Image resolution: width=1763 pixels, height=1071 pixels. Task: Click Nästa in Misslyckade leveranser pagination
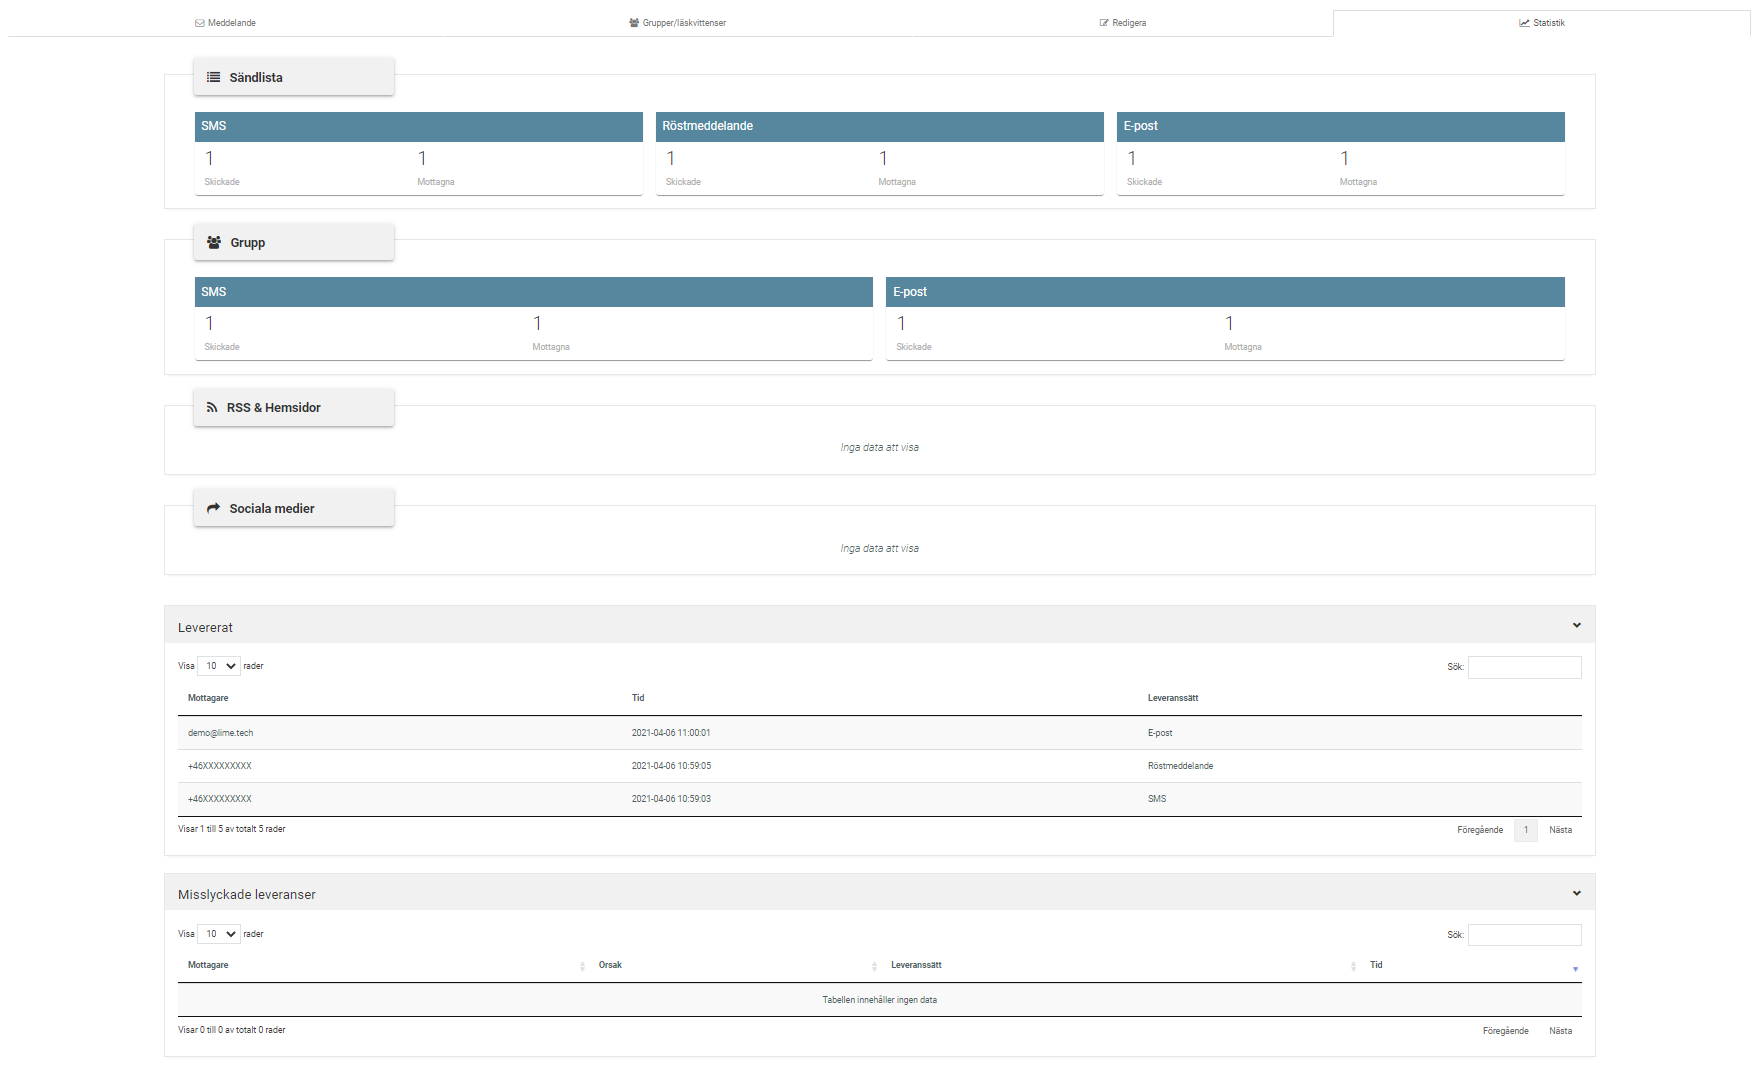pyautogui.click(x=1560, y=1031)
